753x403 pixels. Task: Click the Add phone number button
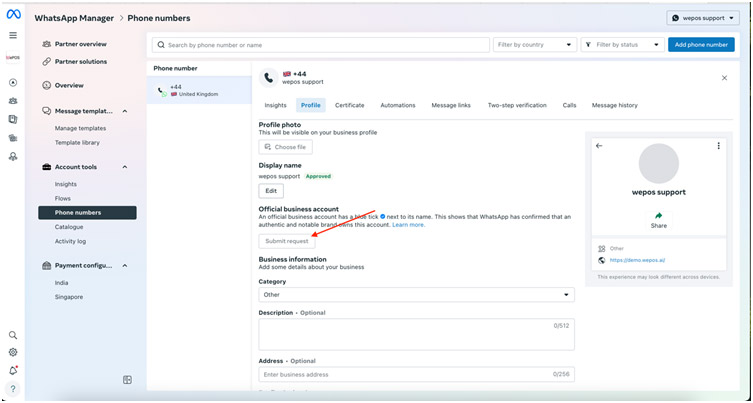tap(701, 45)
